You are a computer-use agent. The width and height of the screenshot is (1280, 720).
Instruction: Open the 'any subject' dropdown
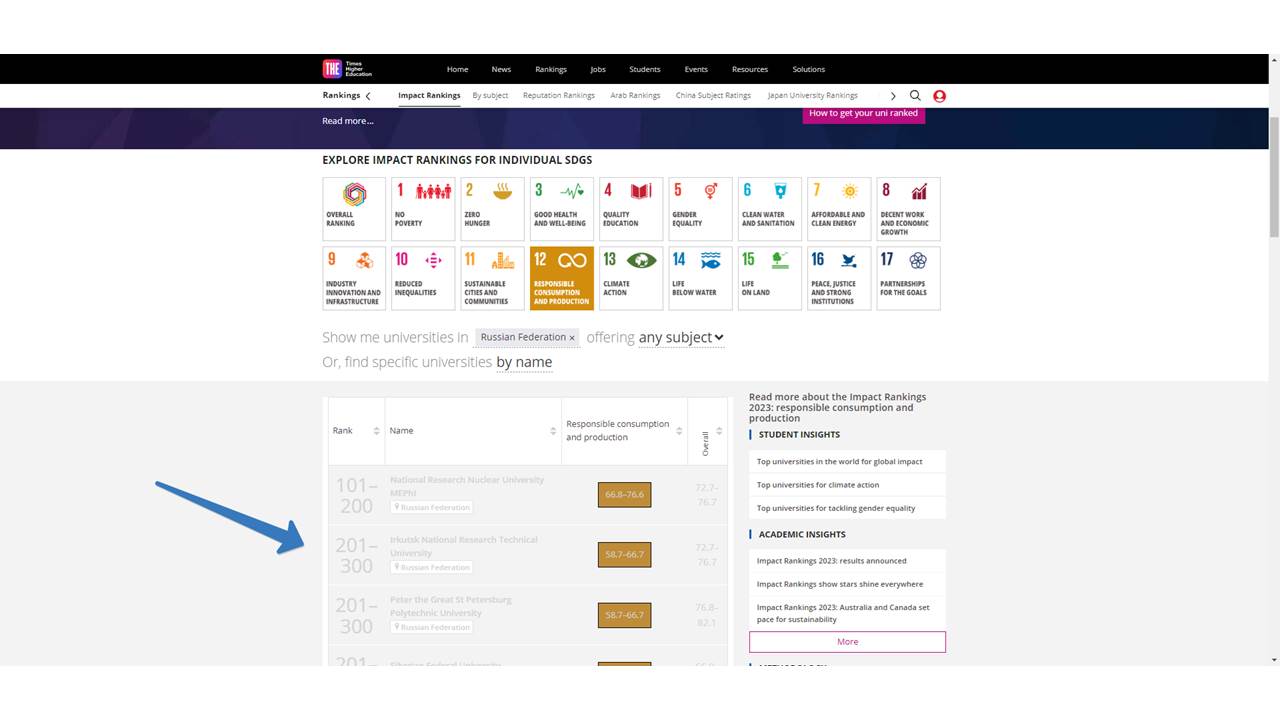coord(681,338)
